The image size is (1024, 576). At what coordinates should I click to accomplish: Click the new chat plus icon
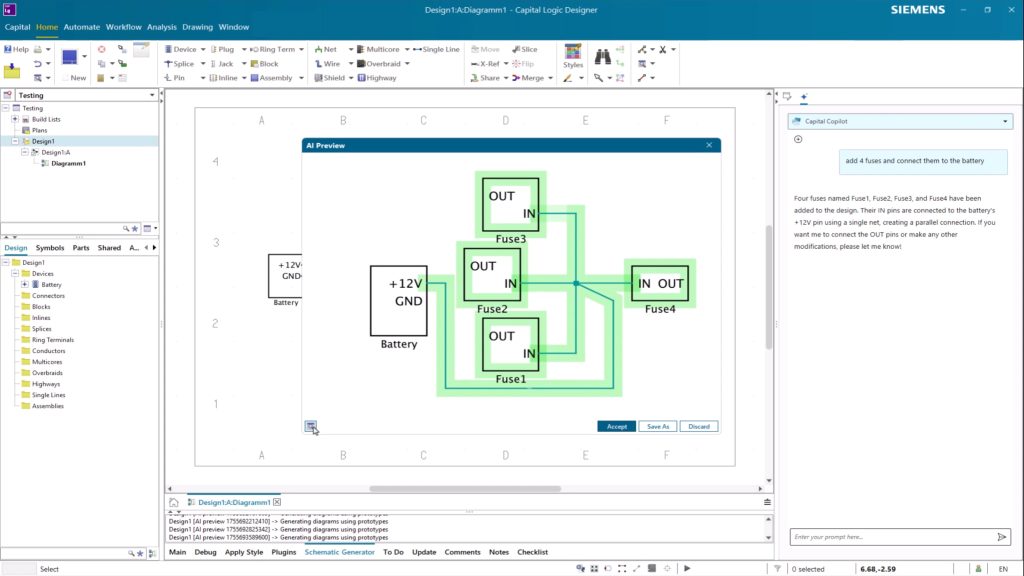coord(798,139)
